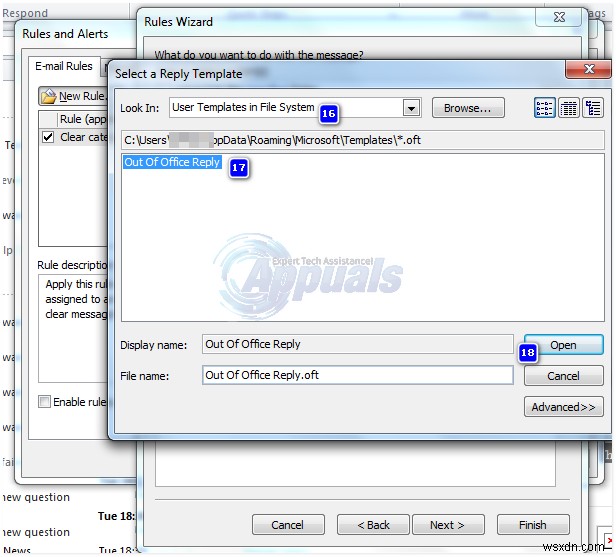
Task: Click the Browse... button
Action: [x=468, y=108]
